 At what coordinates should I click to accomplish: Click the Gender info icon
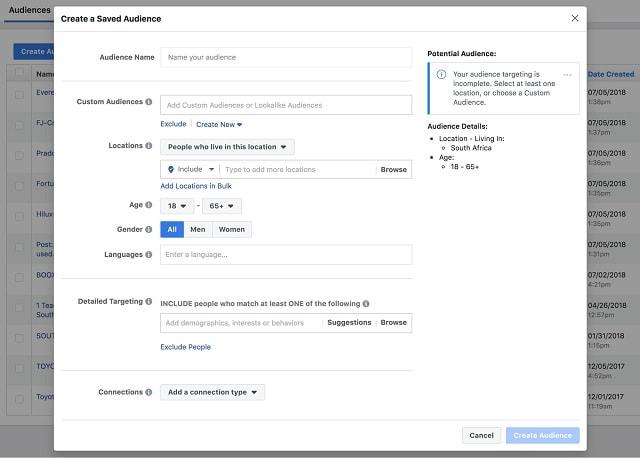tap(150, 229)
